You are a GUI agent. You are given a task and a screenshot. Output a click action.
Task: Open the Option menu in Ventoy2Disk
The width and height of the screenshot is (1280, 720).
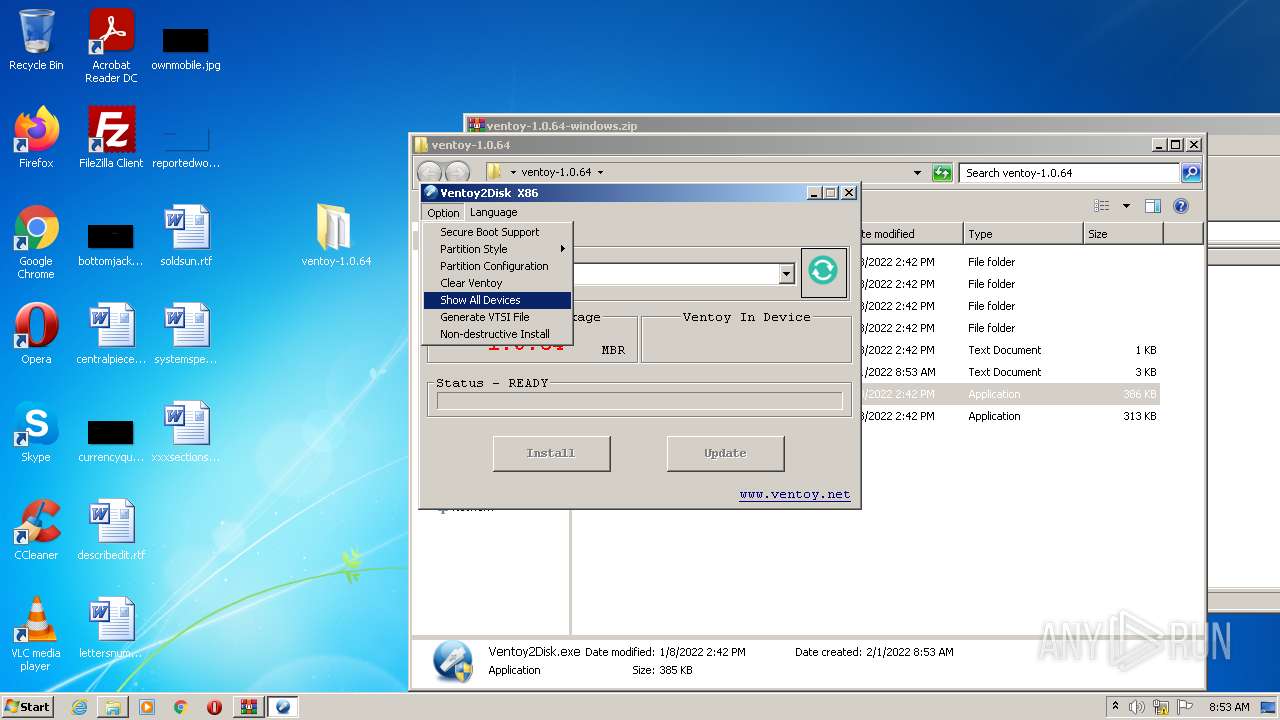(443, 212)
